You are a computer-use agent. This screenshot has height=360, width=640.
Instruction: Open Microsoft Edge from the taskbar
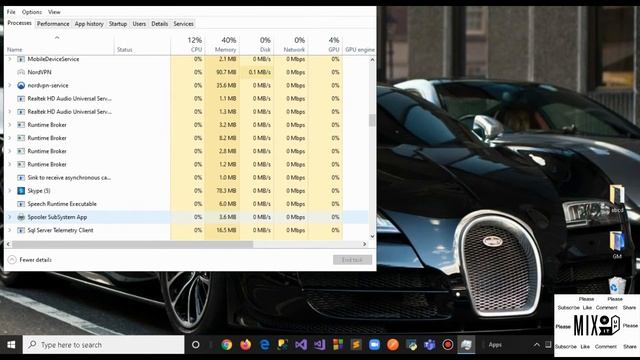(264, 345)
